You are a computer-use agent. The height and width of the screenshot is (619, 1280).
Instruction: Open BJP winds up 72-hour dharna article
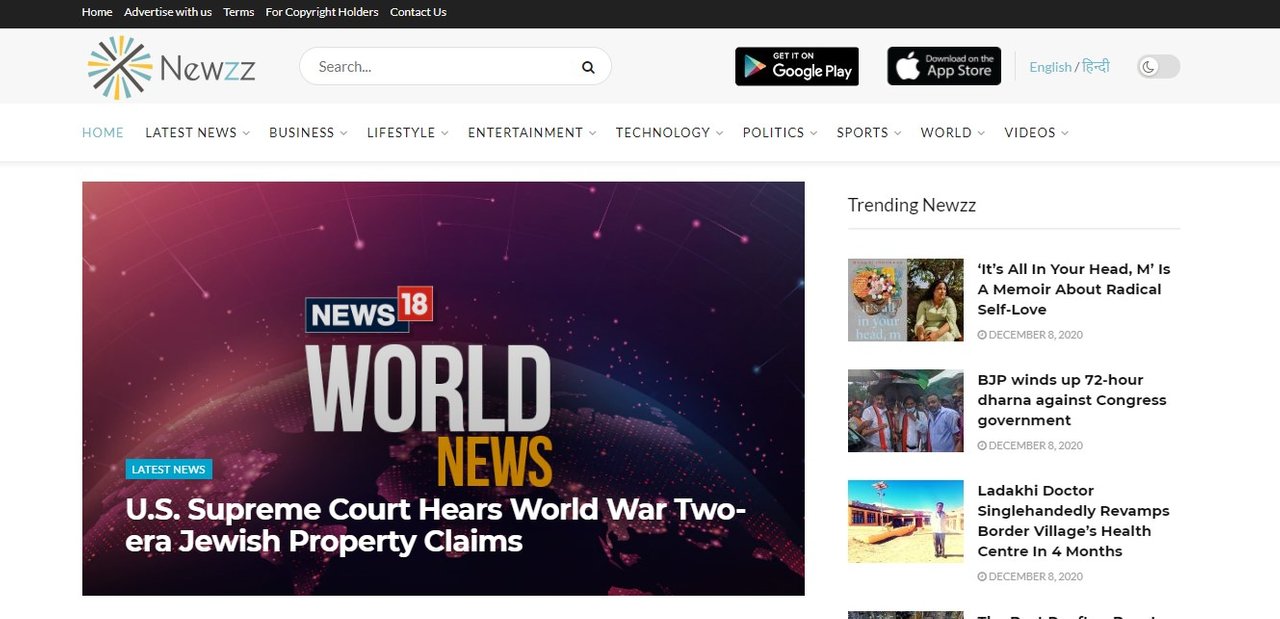(x=1072, y=400)
